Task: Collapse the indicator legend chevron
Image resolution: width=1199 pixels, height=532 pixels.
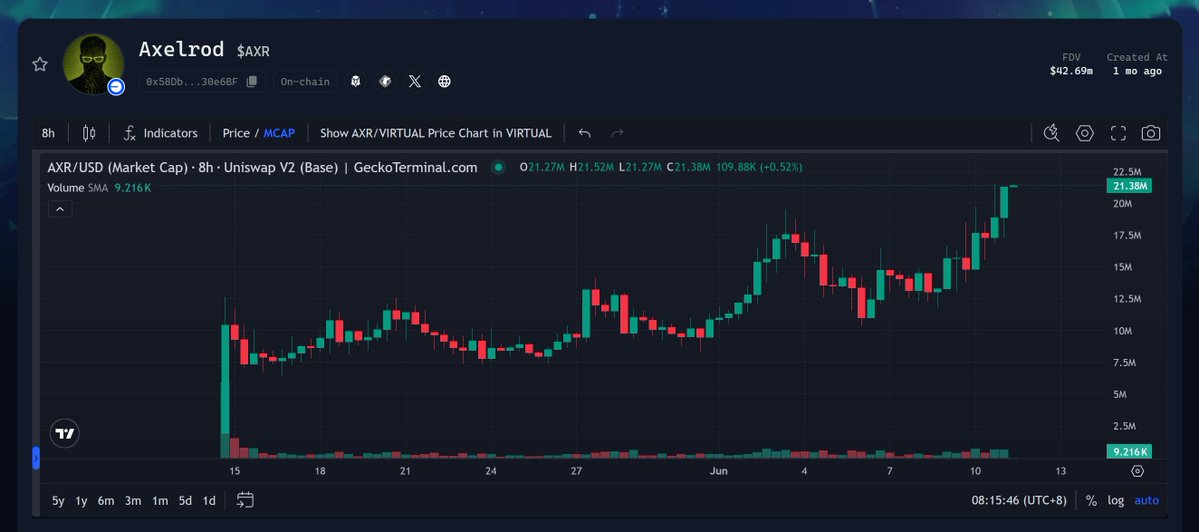Action: pos(60,209)
